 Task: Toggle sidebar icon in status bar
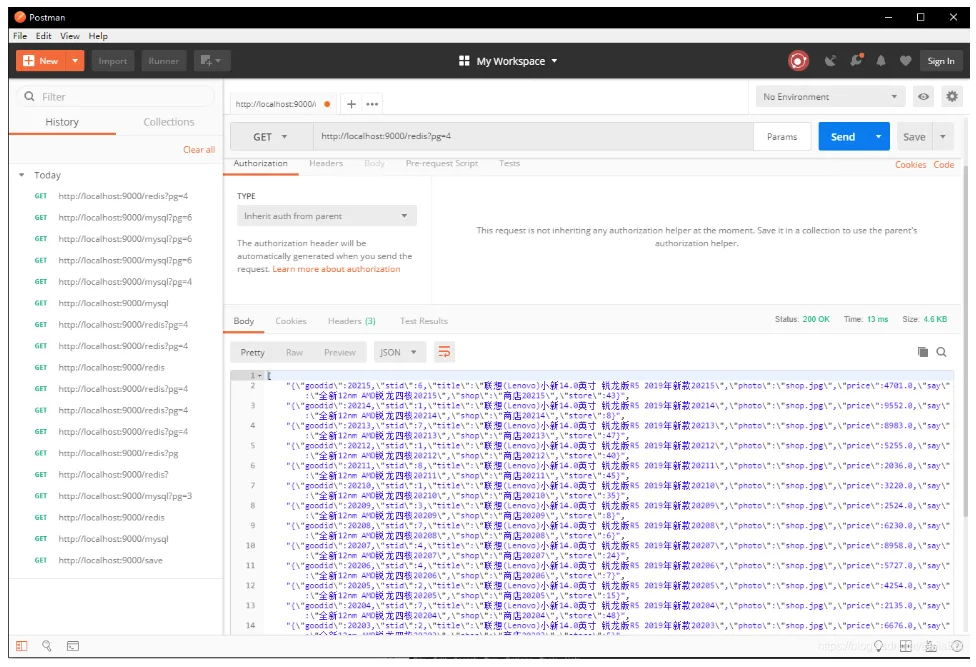coord(22,646)
